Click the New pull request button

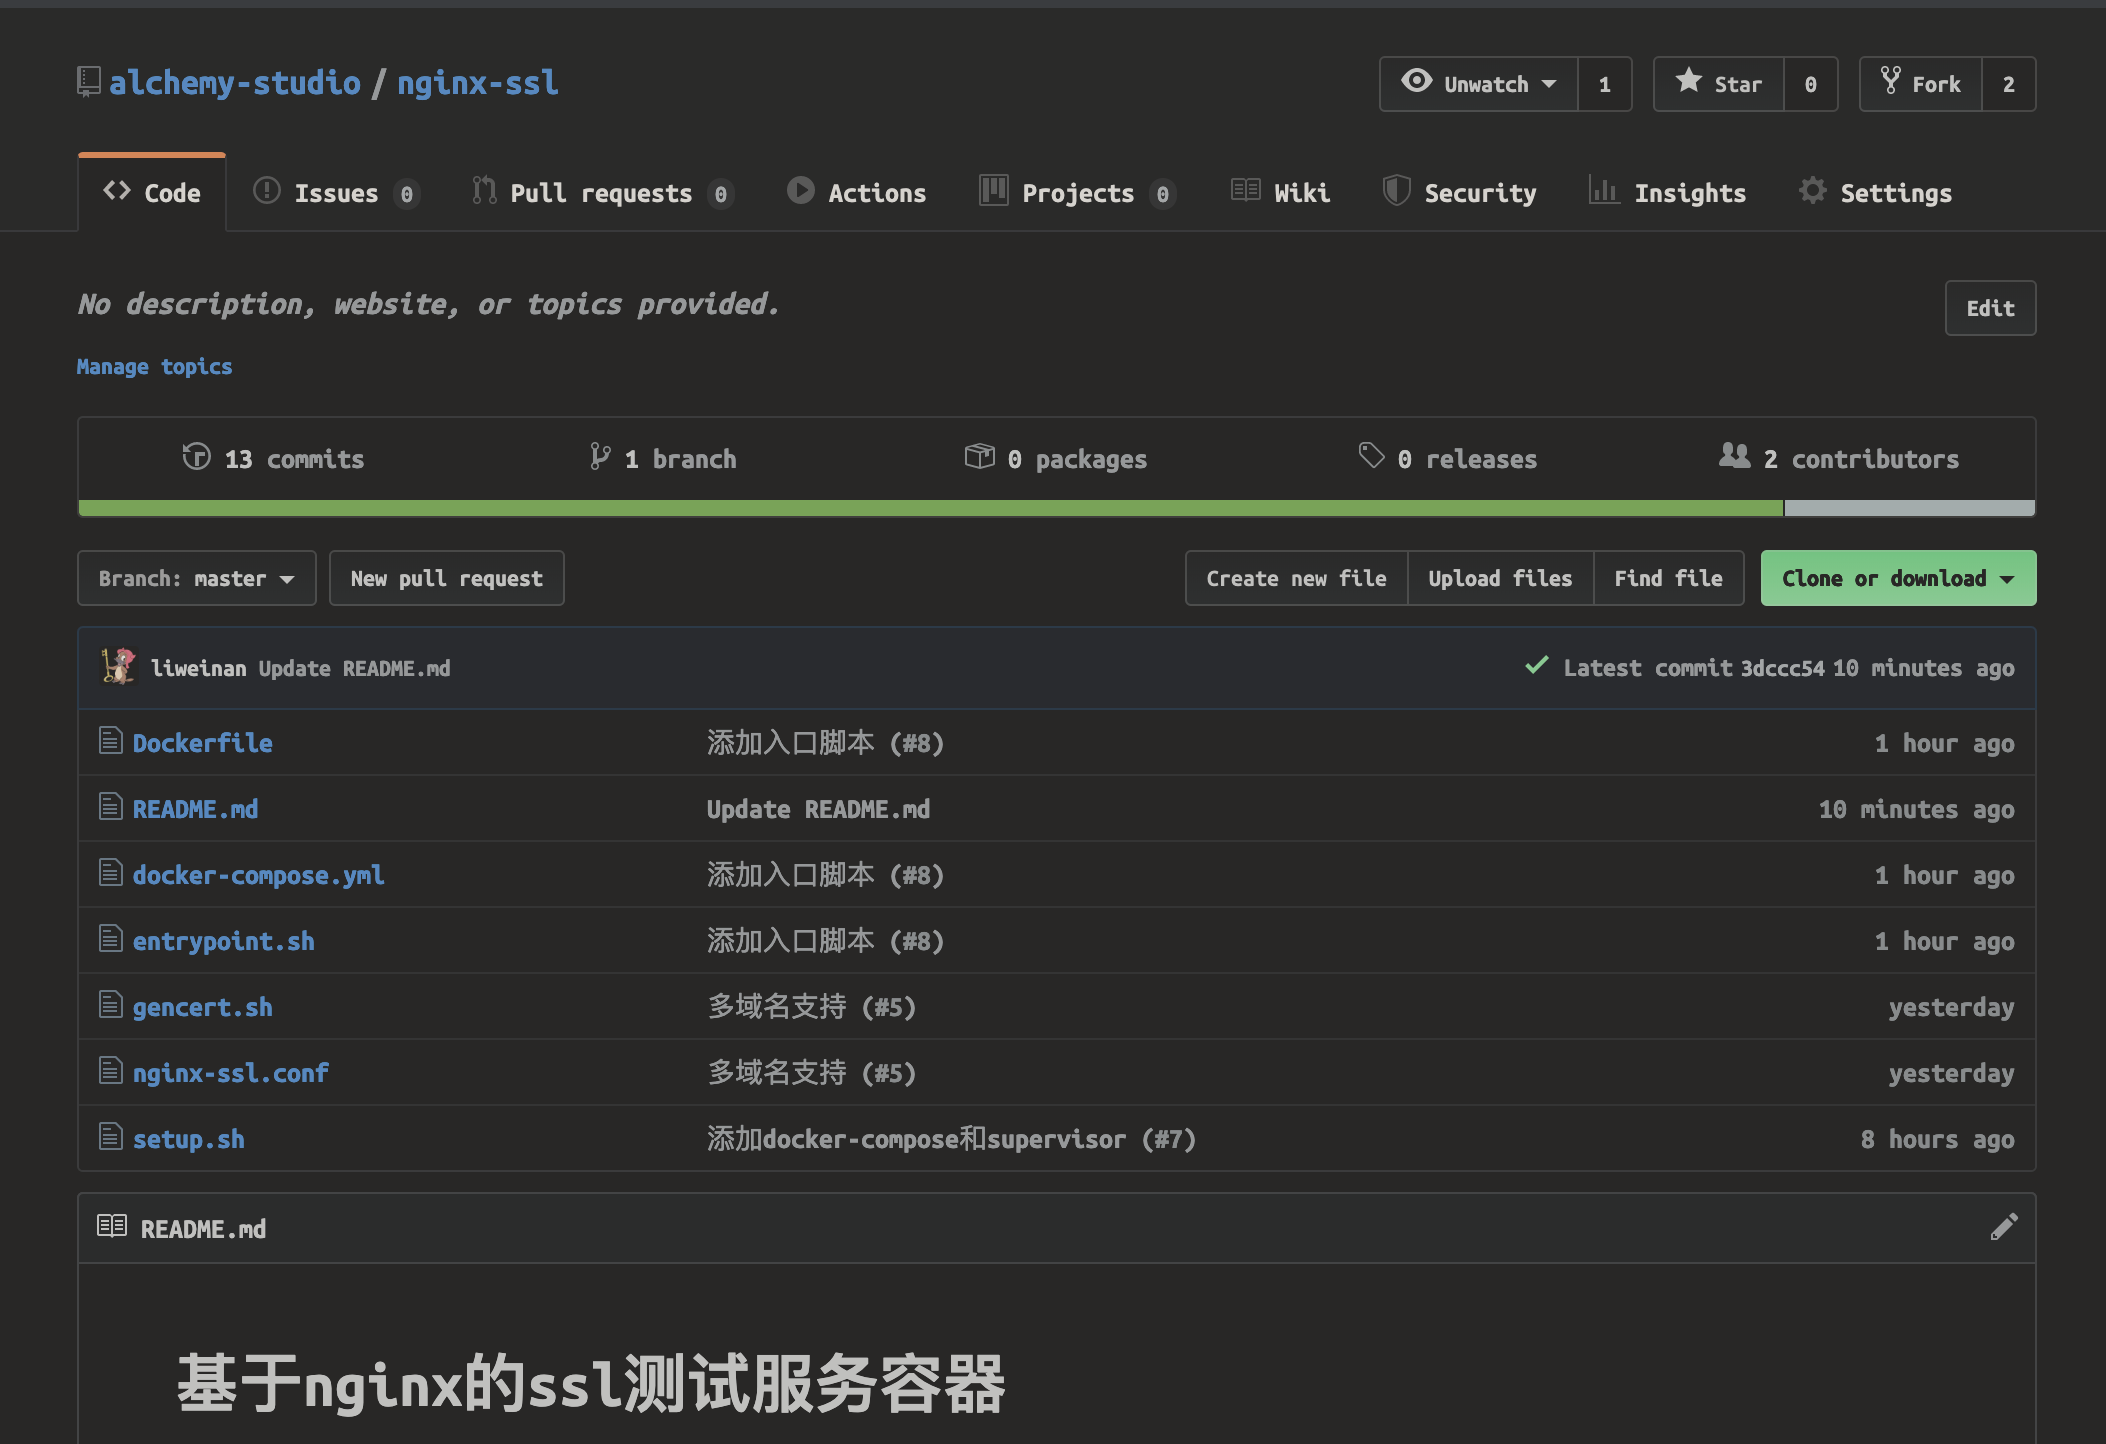(x=446, y=578)
